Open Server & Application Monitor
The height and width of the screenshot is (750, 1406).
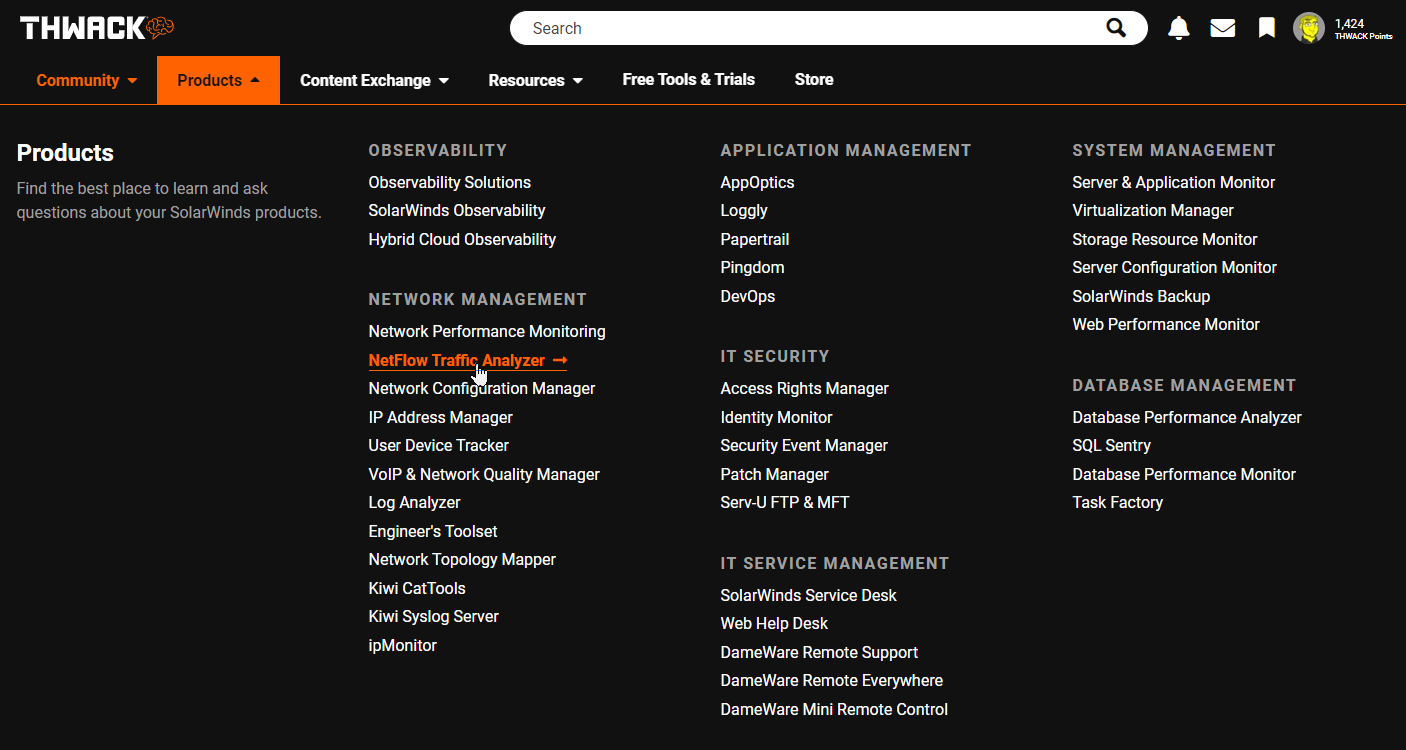tap(1173, 182)
